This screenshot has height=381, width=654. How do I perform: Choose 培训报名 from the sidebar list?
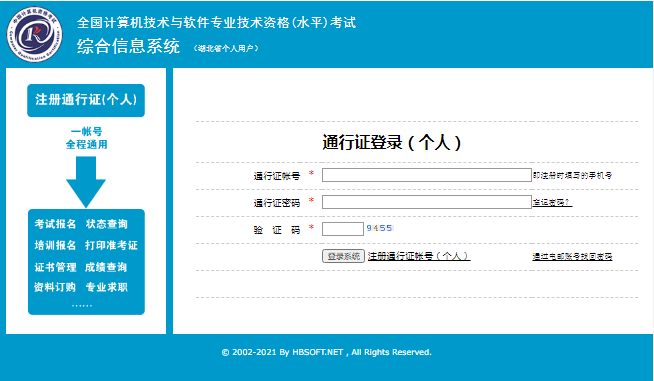[55, 245]
